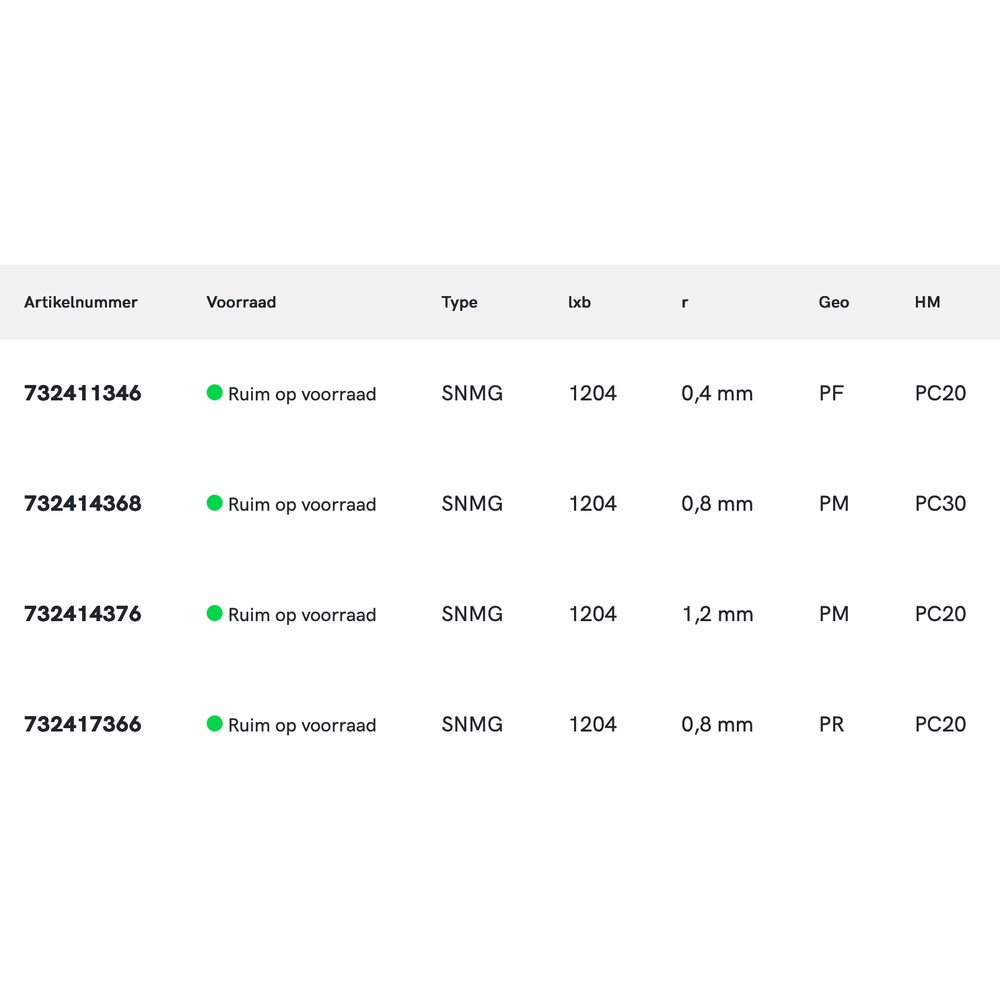Click the 1,2 mm radius value

click(717, 614)
